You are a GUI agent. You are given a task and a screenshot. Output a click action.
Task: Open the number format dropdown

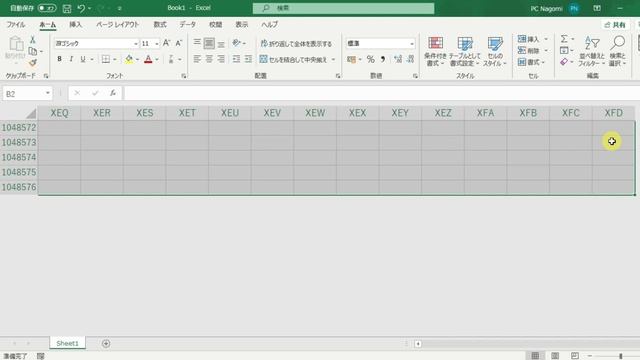(x=412, y=44)
